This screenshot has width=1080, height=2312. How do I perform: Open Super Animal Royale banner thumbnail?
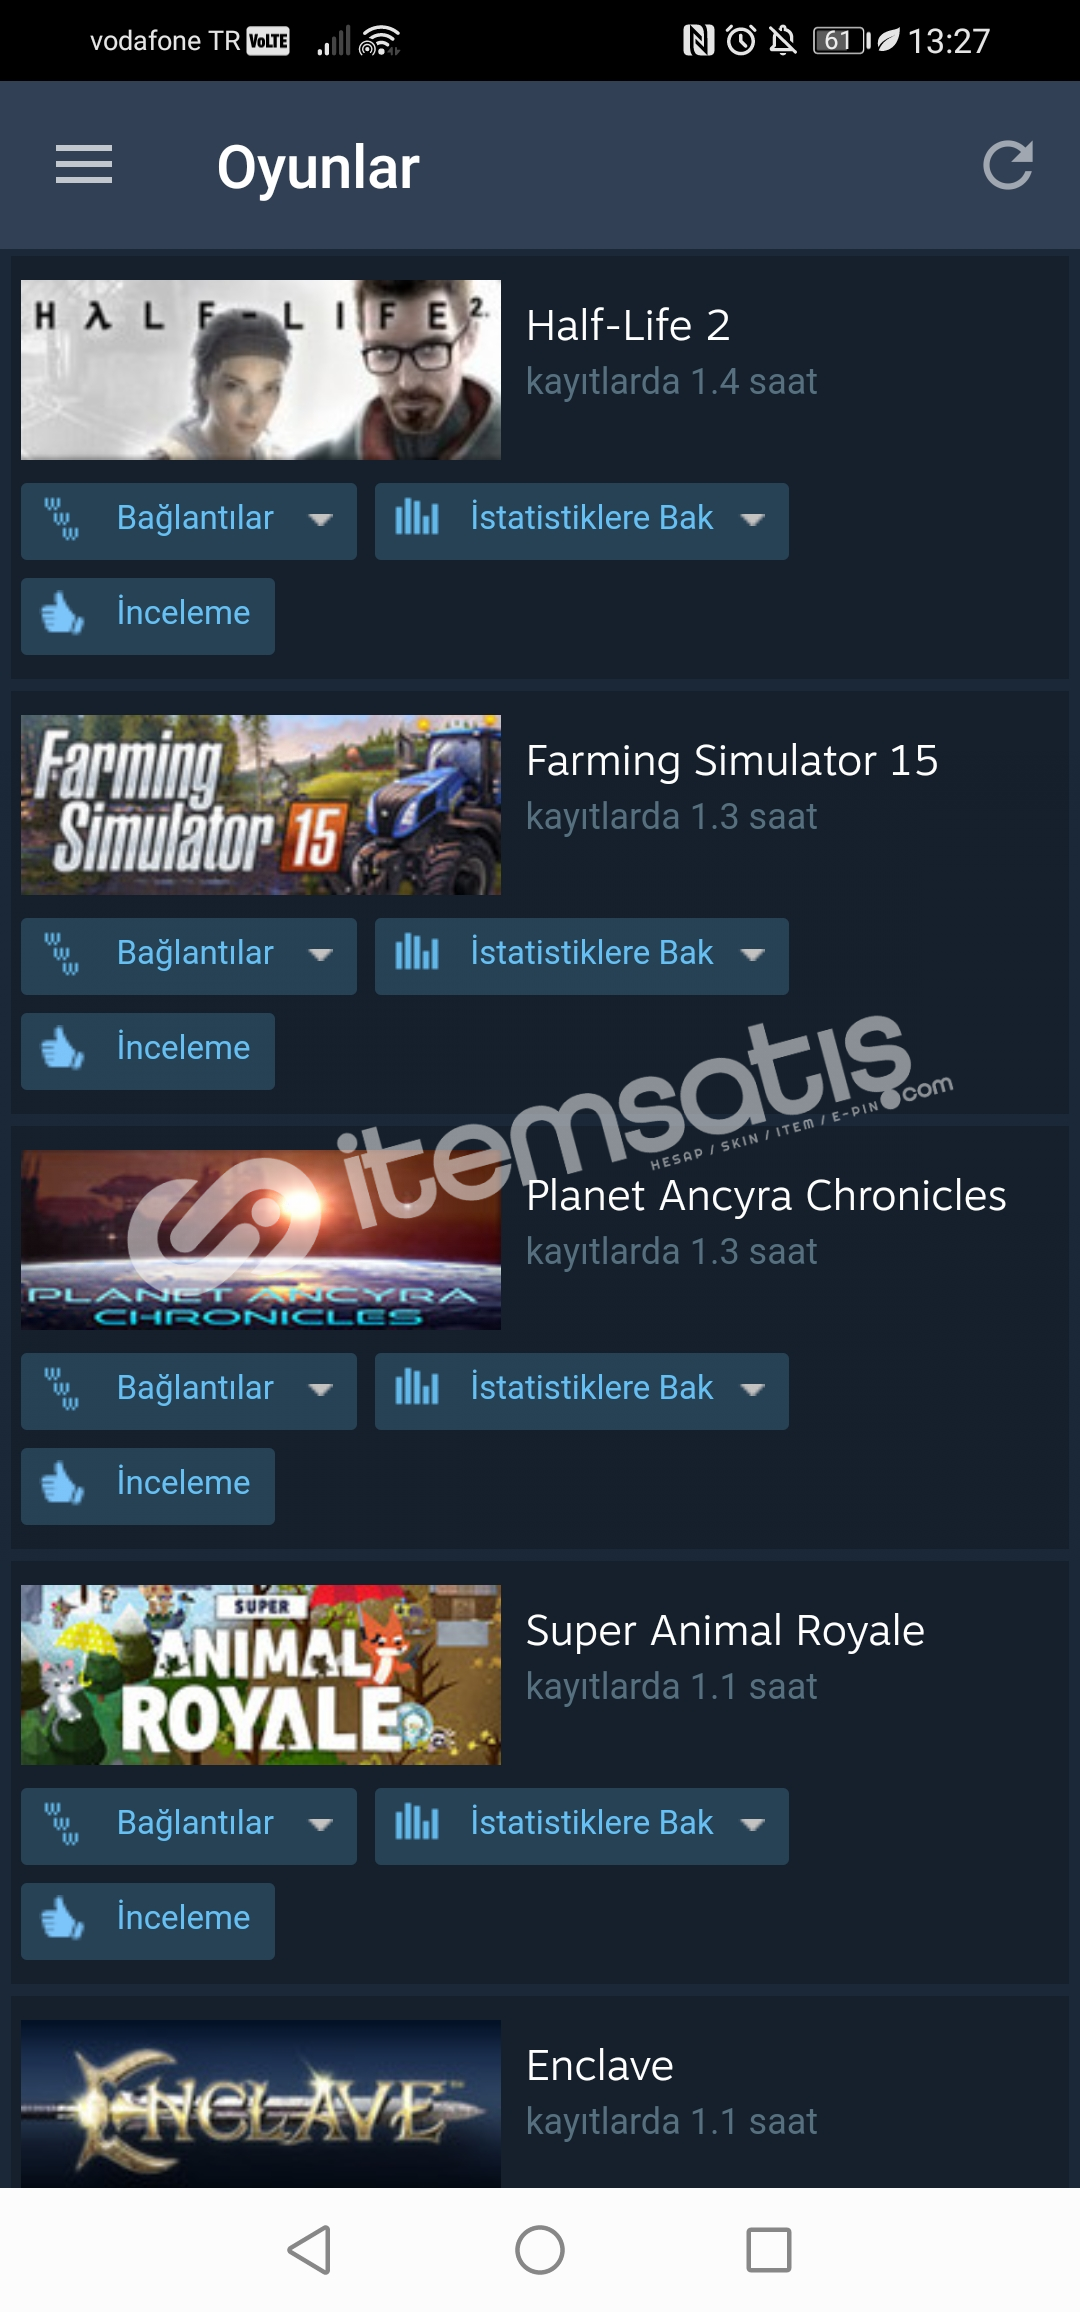click(261, 1675)
